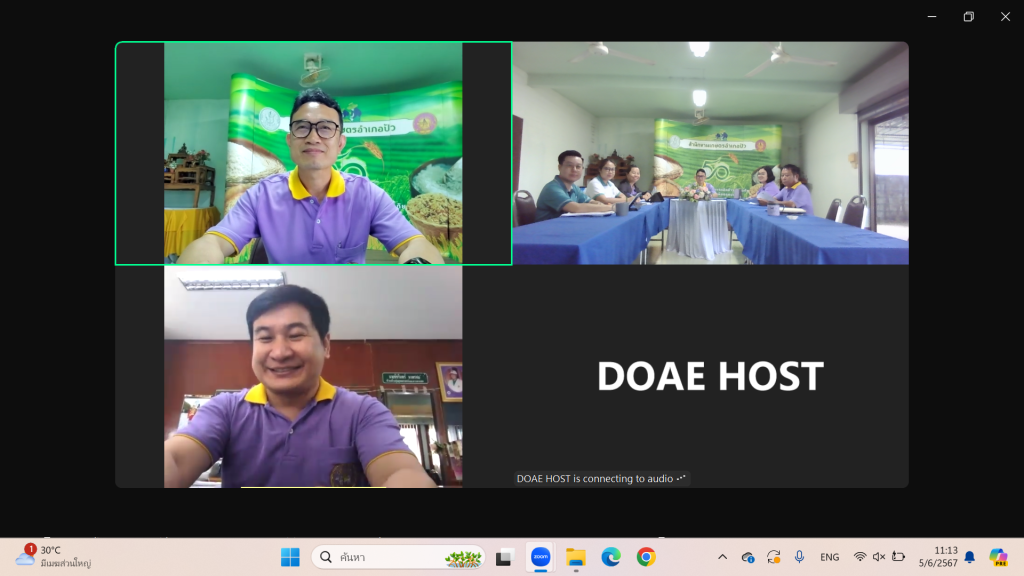Viewport: 1024px width, 576px height.
Task: Unmute the muted speaker volume icon
Action: 879,557
